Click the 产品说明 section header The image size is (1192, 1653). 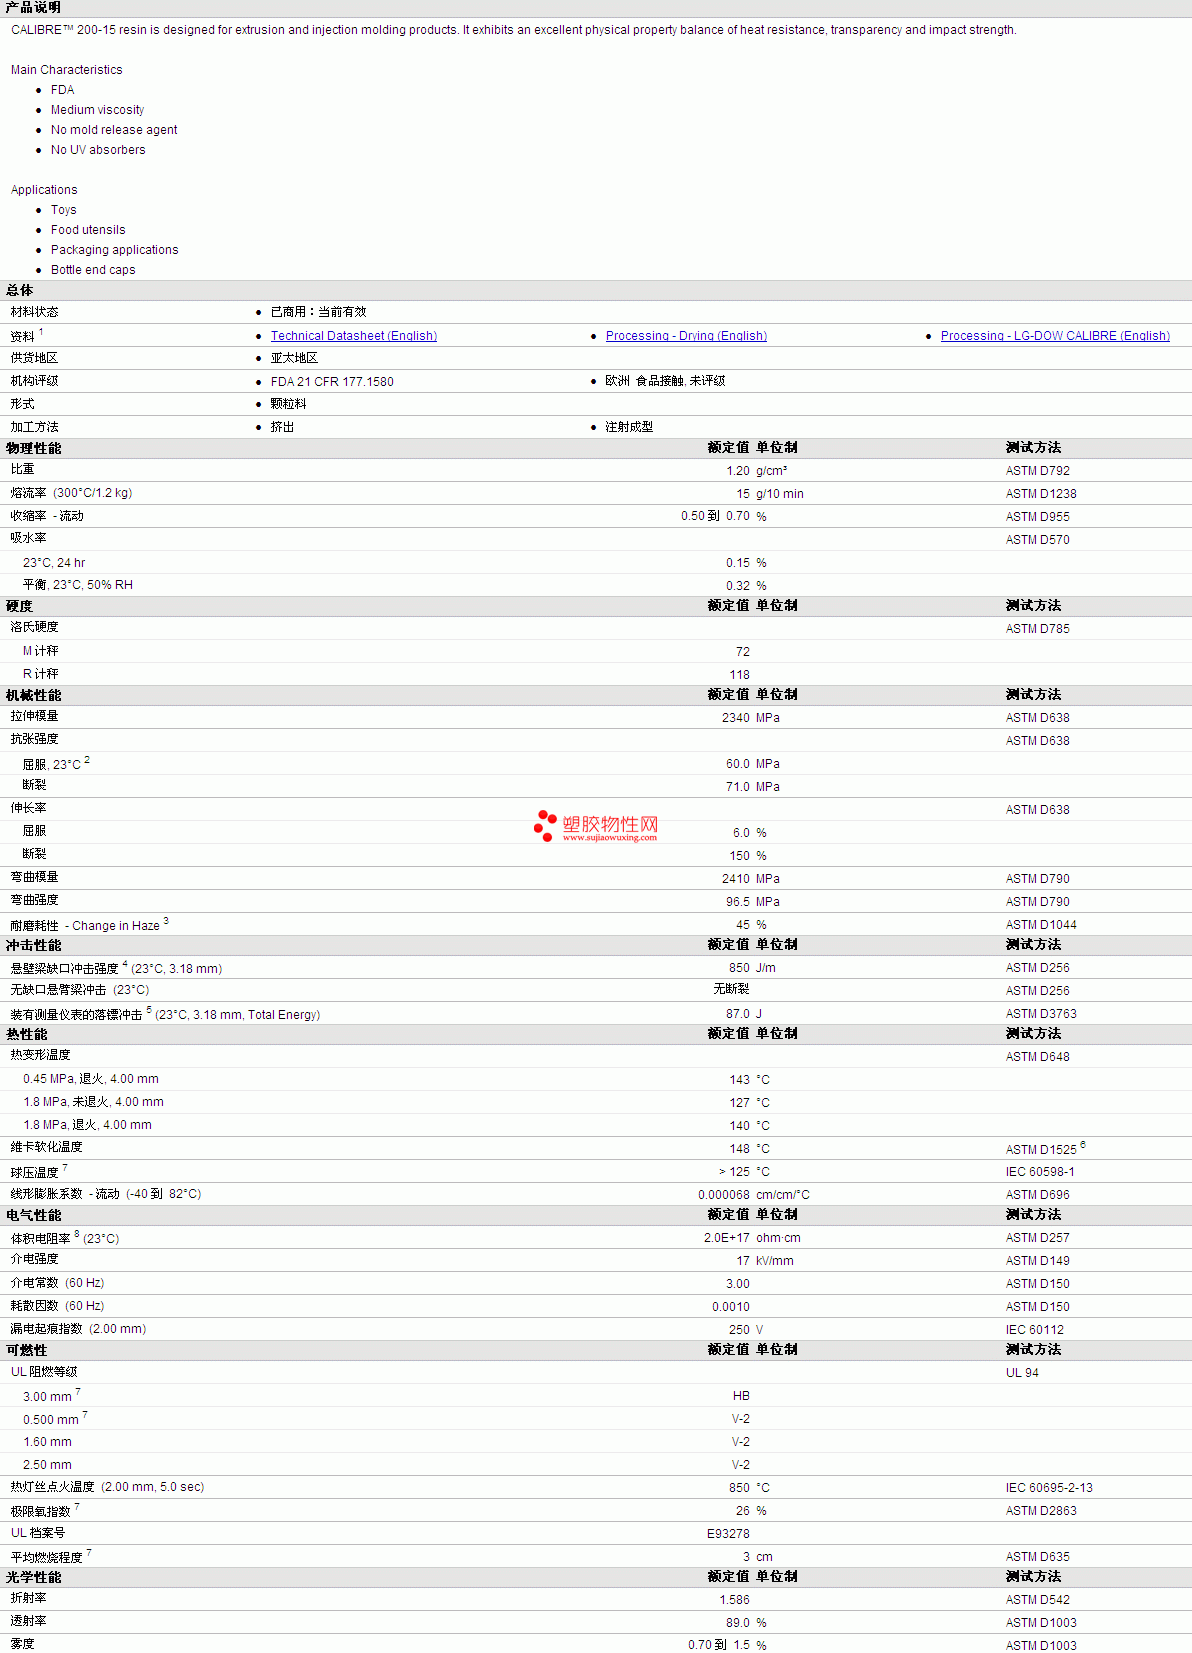click(x=33, y=8)
